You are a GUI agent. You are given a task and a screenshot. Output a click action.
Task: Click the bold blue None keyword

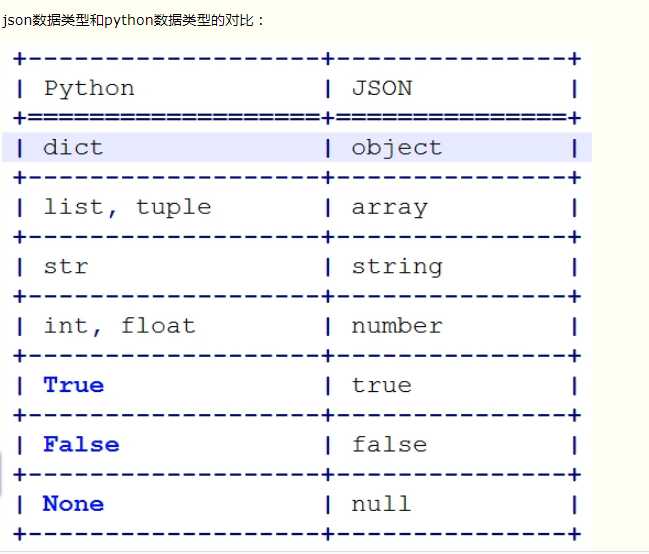(x=73, y=504)
